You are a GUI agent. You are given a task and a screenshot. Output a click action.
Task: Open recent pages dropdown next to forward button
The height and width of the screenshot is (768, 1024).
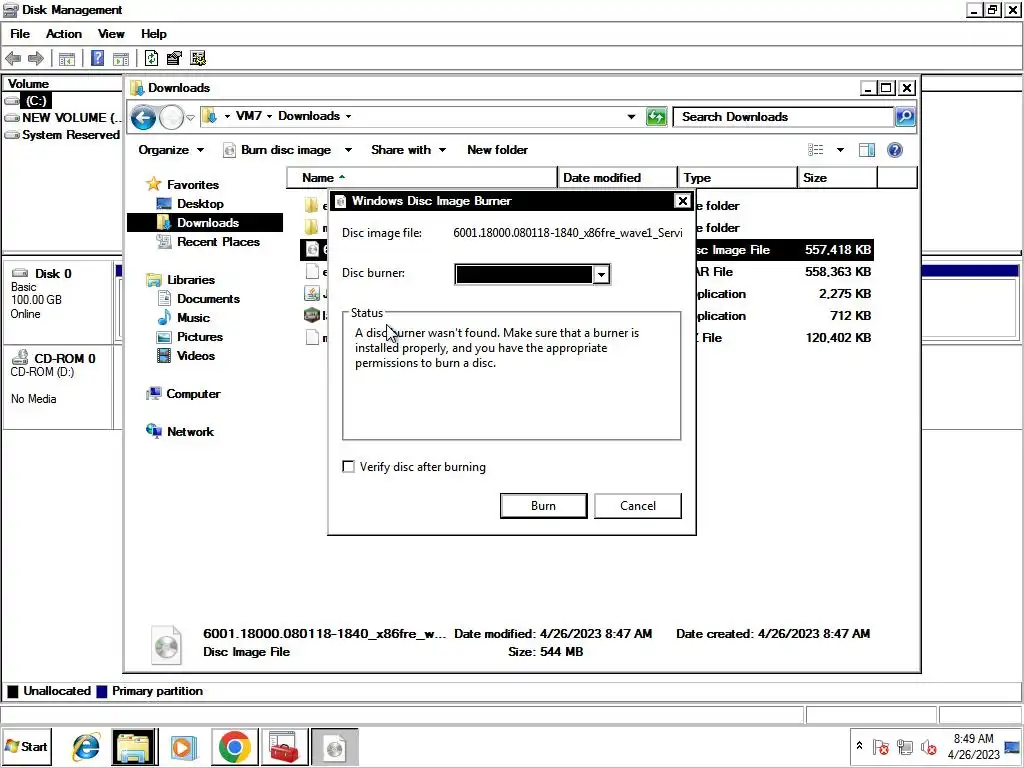(x=190, y=118)
